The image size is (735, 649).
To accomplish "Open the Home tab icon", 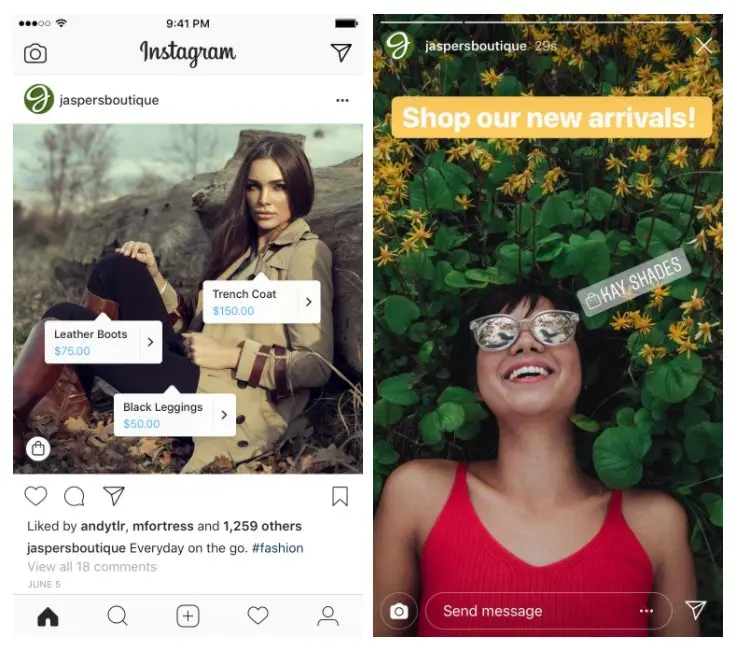I will click(48, 616).
